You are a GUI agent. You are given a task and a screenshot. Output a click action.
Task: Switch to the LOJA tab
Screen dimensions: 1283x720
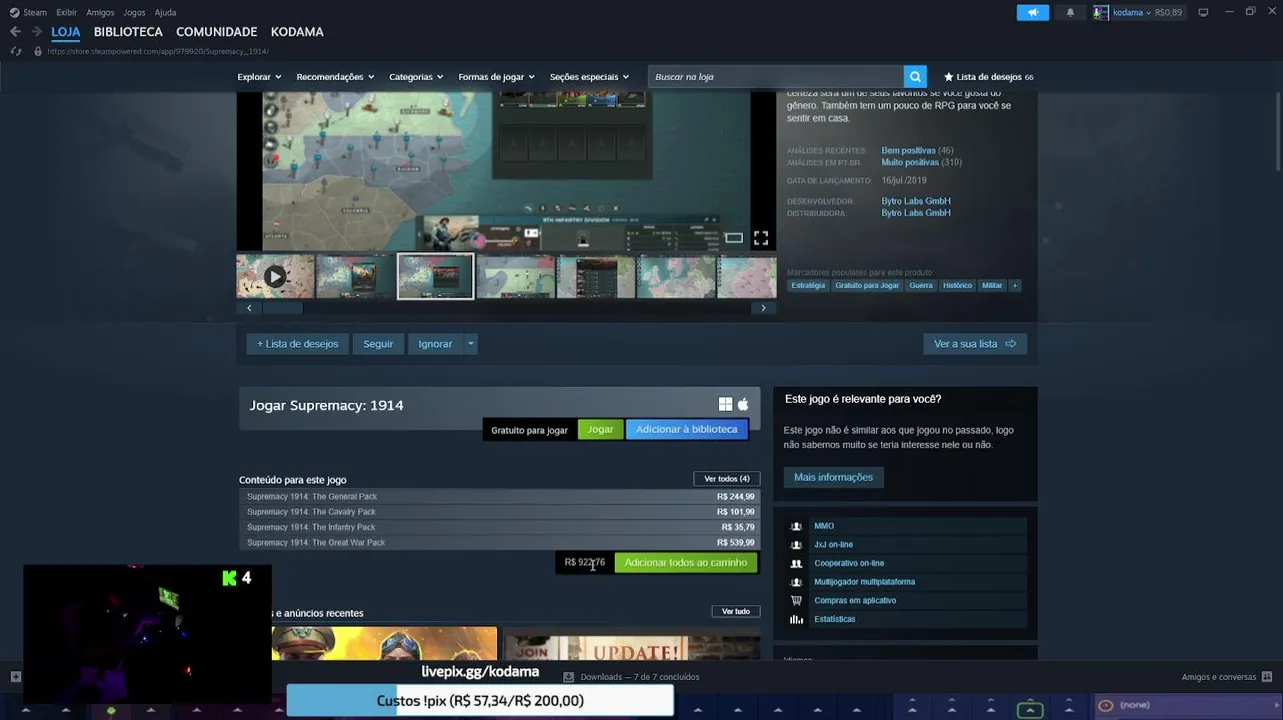66,32
